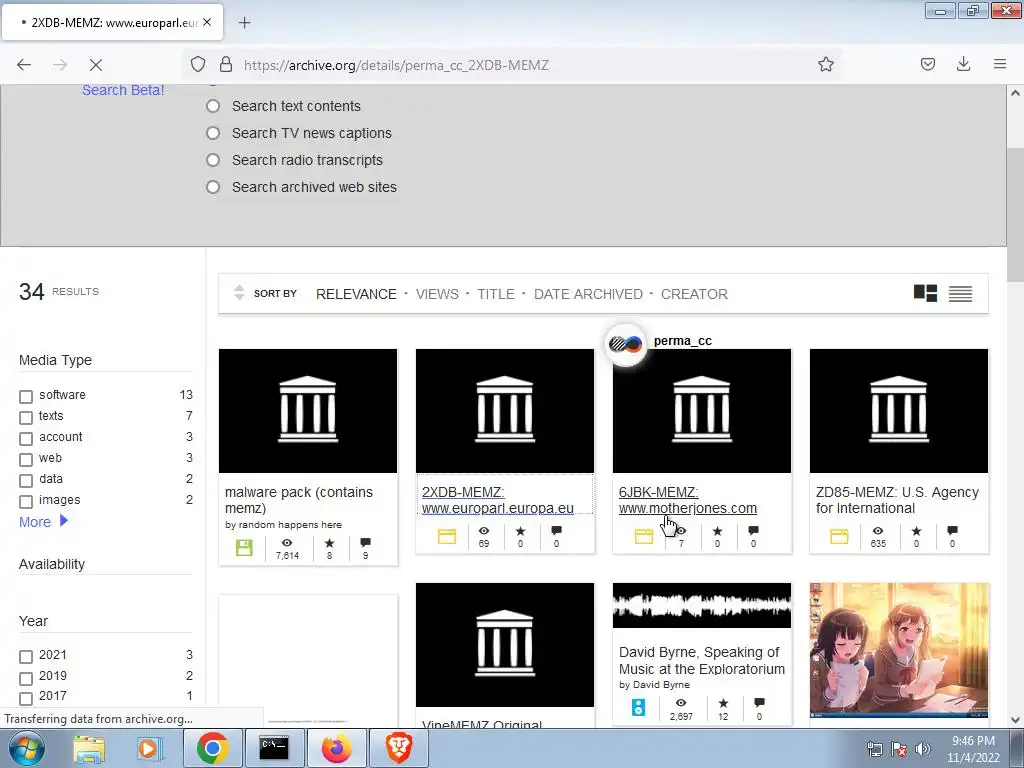This screenshot has width=1024, height=768.
Task: Sort results by Views
Action: point(437,294)
